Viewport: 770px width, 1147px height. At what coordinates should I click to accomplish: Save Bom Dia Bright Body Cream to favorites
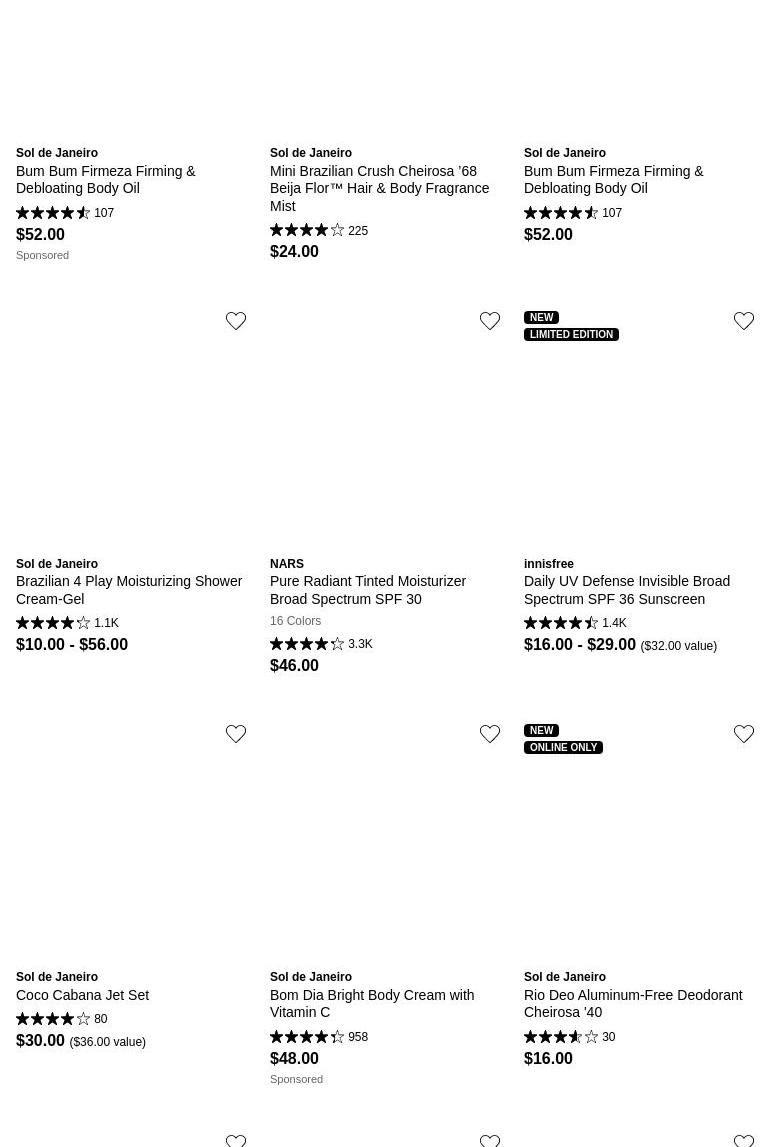pyautogui.click(x=490, y=734)
